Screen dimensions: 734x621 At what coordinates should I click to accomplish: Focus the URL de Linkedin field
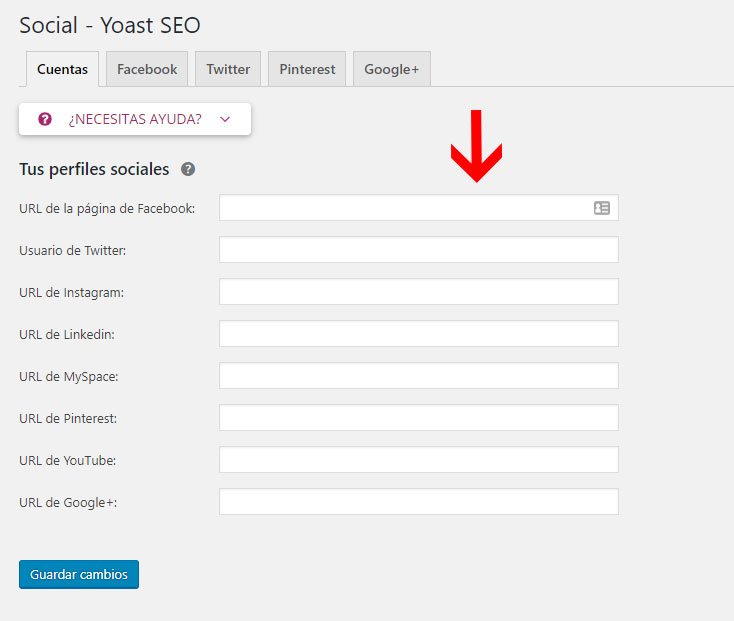click(x=418, y=334)
